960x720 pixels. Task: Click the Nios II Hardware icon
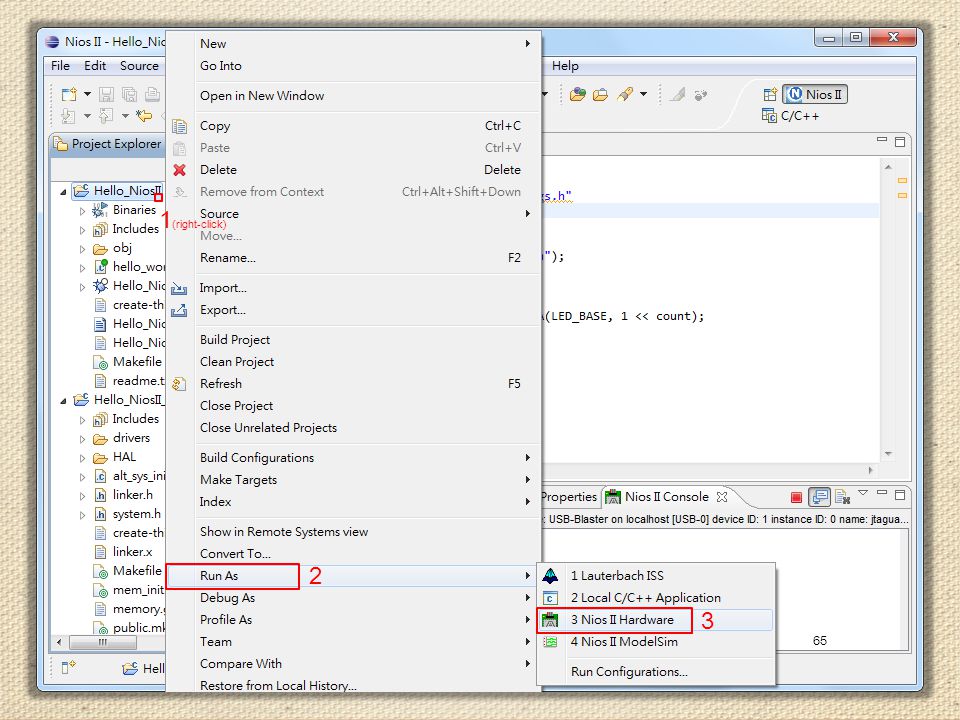tap(550, 620)
